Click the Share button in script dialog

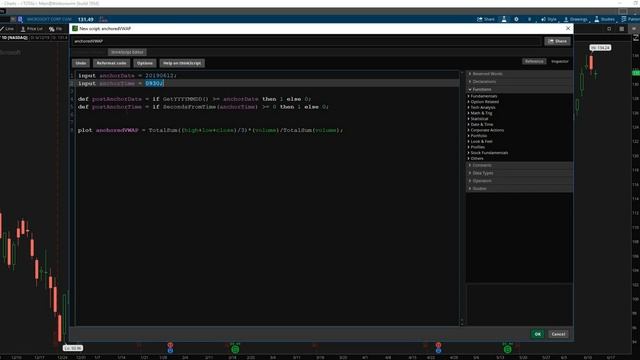pyautogui.click(x=557, y=41)
